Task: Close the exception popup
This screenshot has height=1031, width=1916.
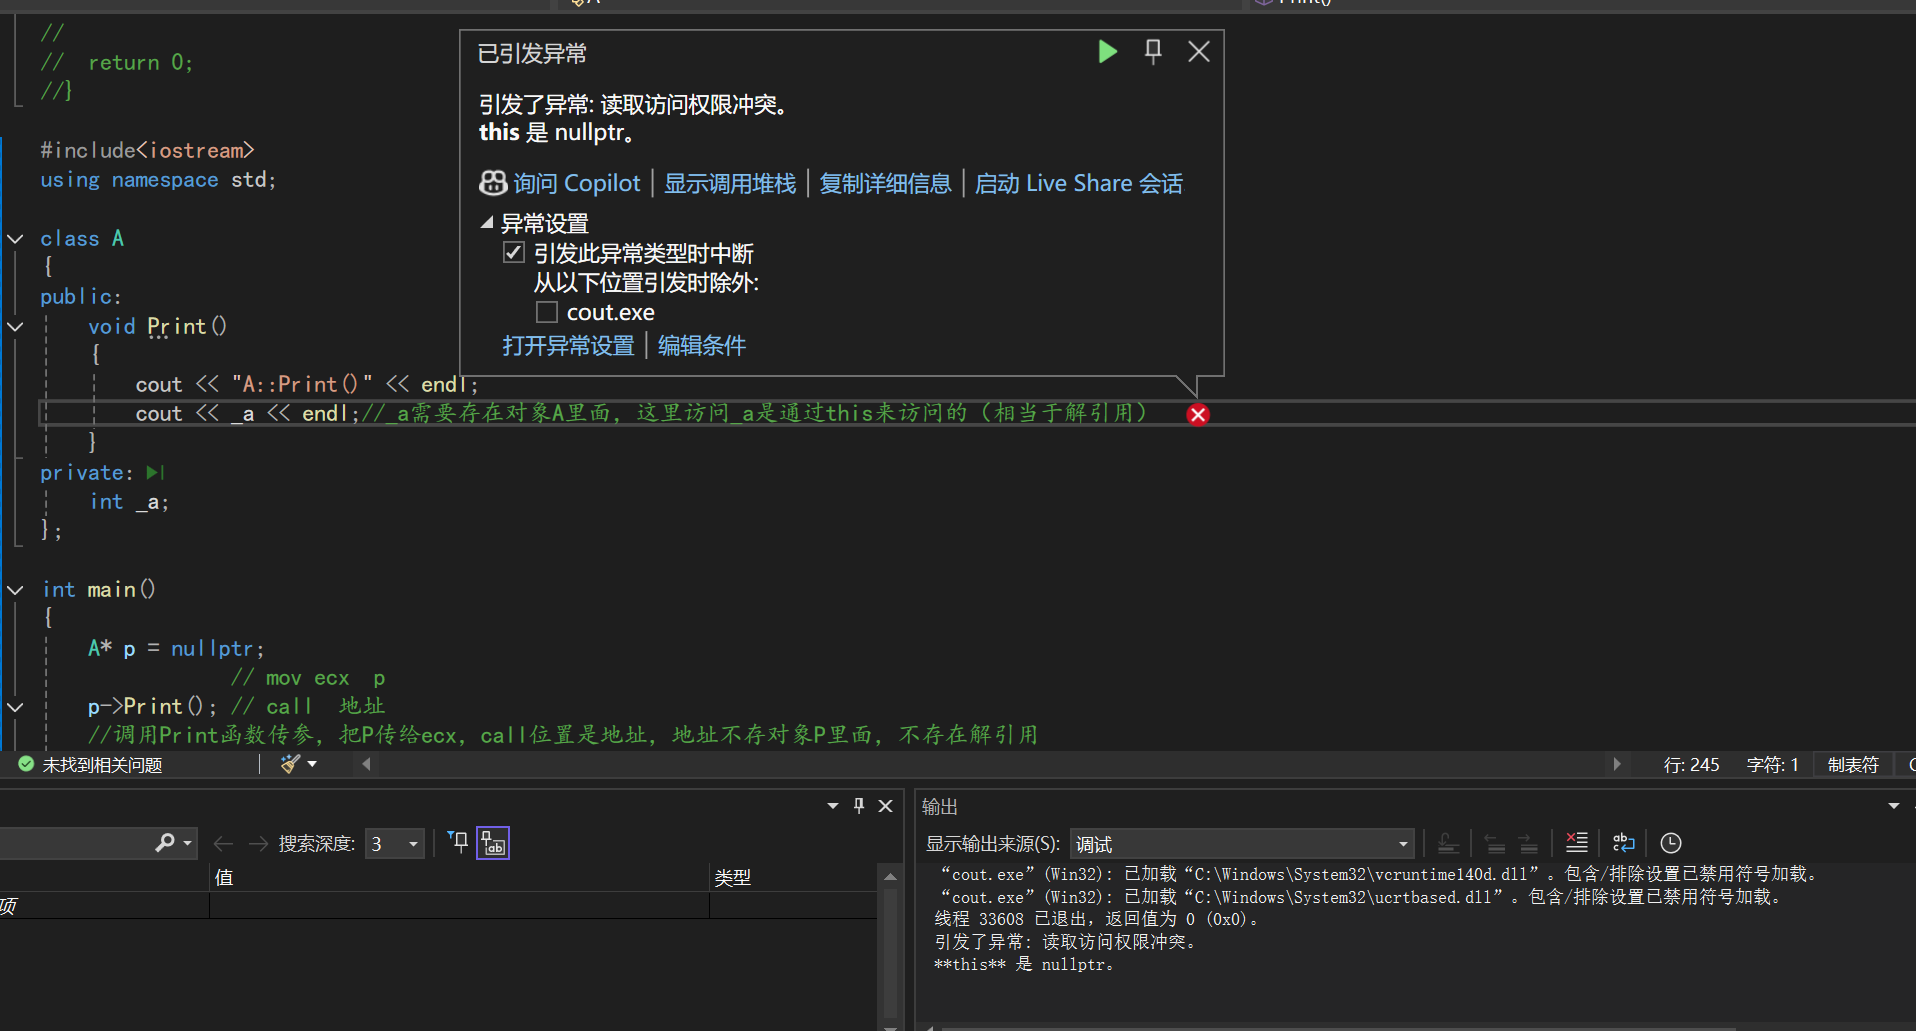Action: tap(1199, 52)
